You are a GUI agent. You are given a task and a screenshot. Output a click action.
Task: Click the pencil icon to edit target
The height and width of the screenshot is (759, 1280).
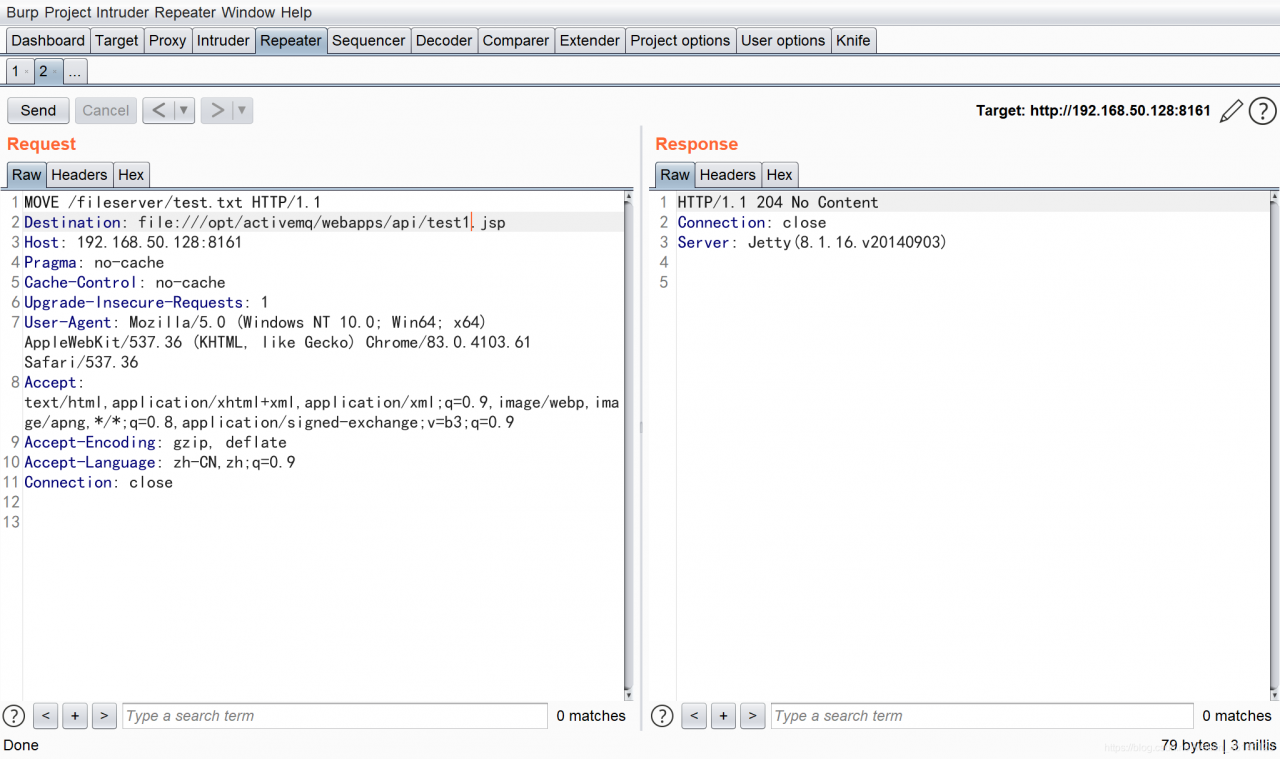(x=1231, y=111)
